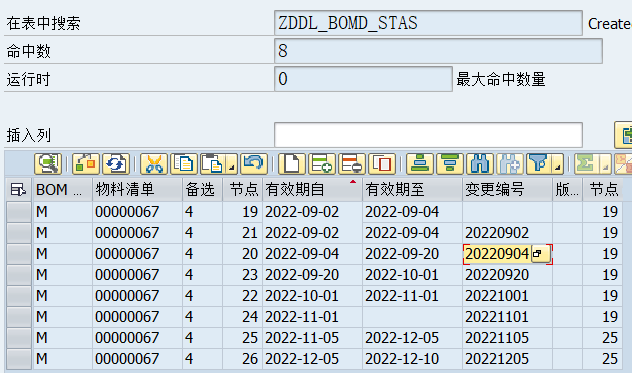The height and width of the screenshot is (373, 632).
Task: Click the Copy text icon
Action: 184,164
